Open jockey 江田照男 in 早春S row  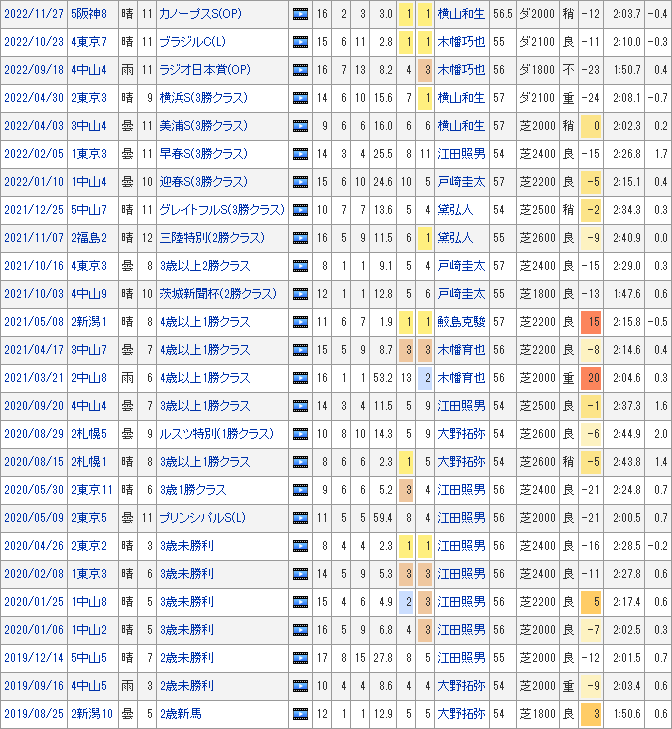[x=461, y=154]
